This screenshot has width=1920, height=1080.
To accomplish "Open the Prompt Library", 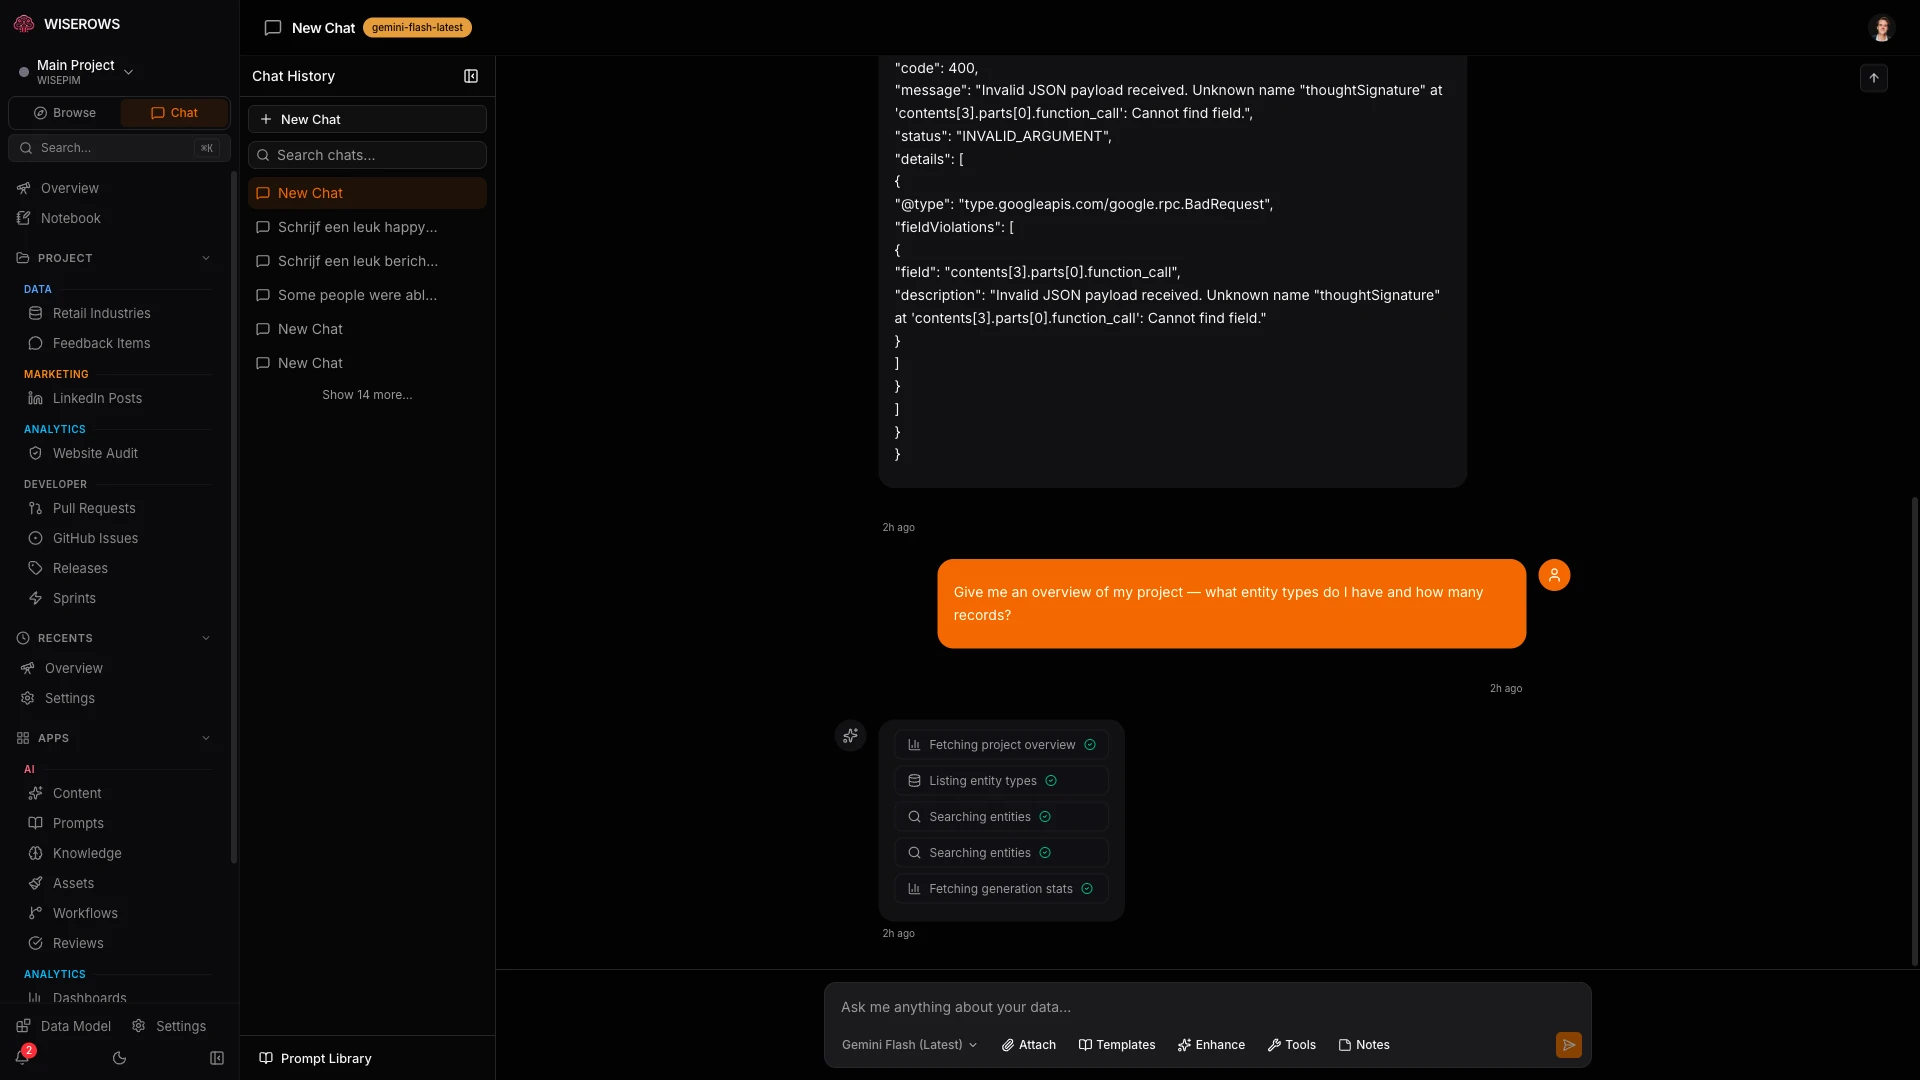I will pyautogui.click(x=314, y=1058).
